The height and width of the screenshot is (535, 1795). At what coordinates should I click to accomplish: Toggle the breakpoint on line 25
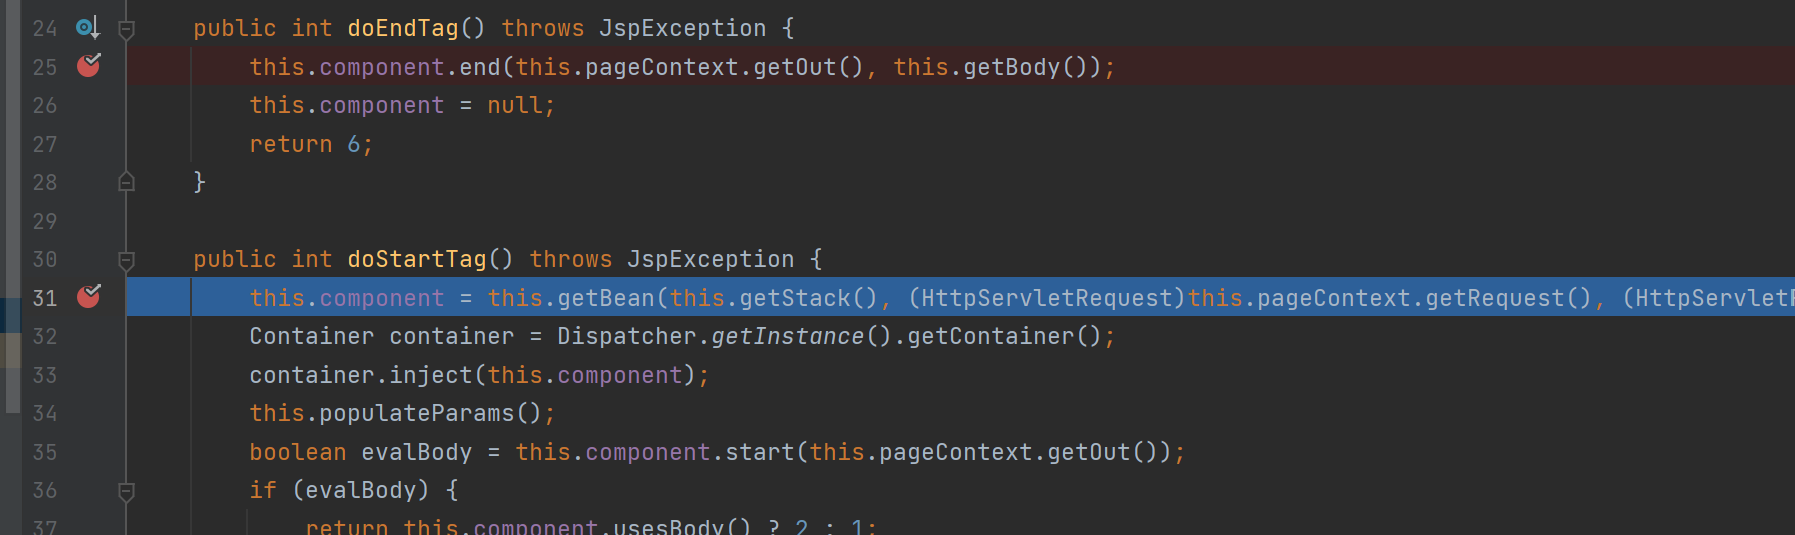pos(88,66)
